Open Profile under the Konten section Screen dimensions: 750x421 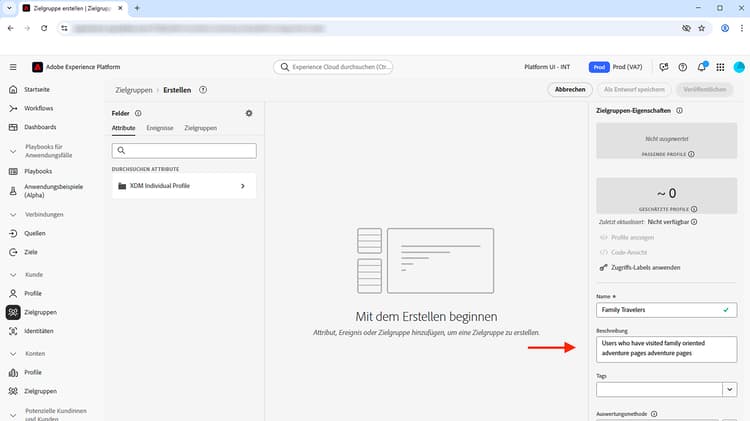tap(33, 372)
